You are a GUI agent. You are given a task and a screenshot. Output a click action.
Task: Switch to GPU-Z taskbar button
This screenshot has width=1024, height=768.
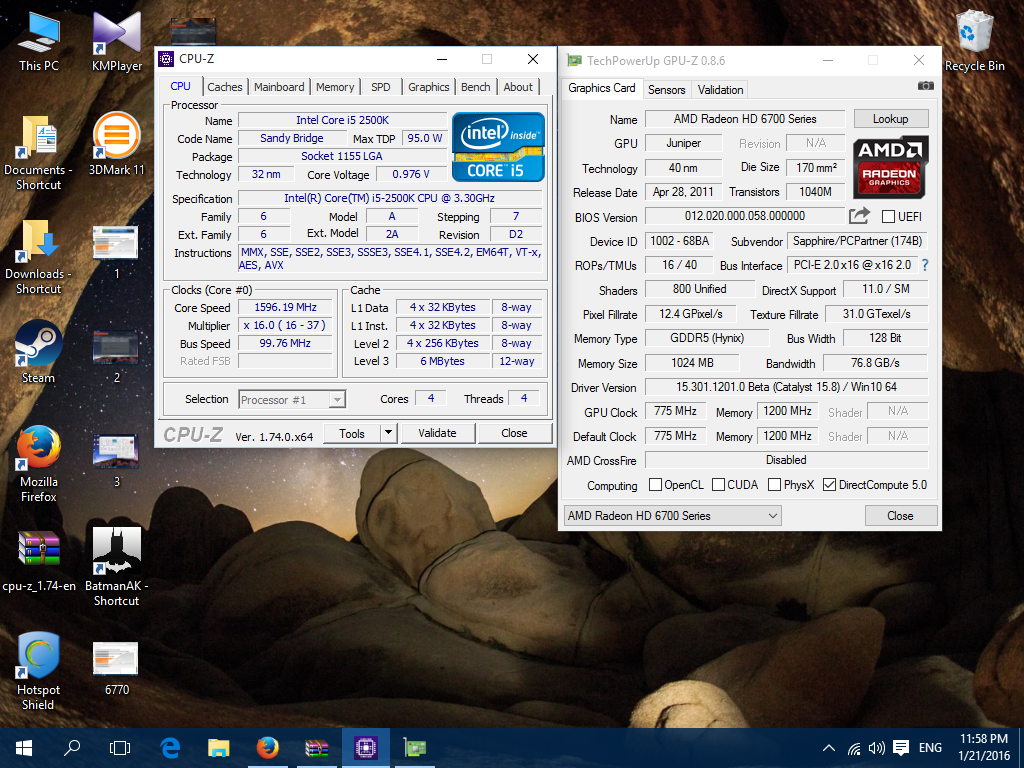coord(415,748)
